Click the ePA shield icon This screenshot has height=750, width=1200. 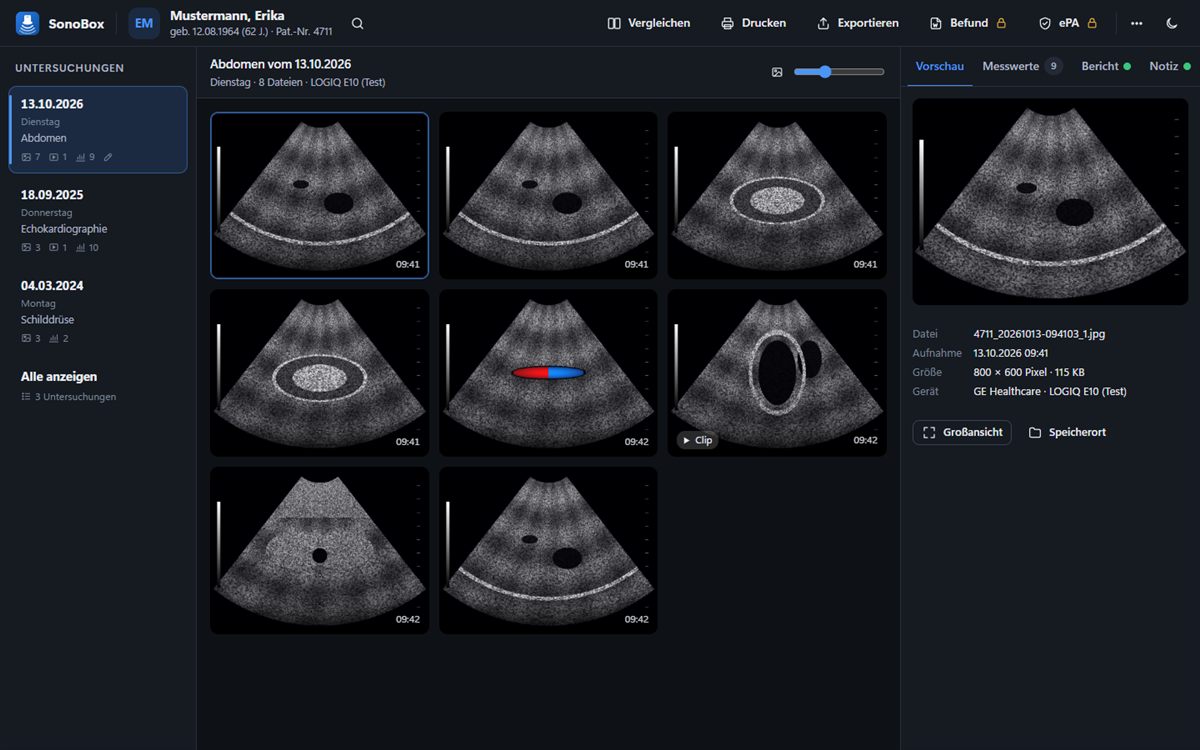coord(1045,23)
